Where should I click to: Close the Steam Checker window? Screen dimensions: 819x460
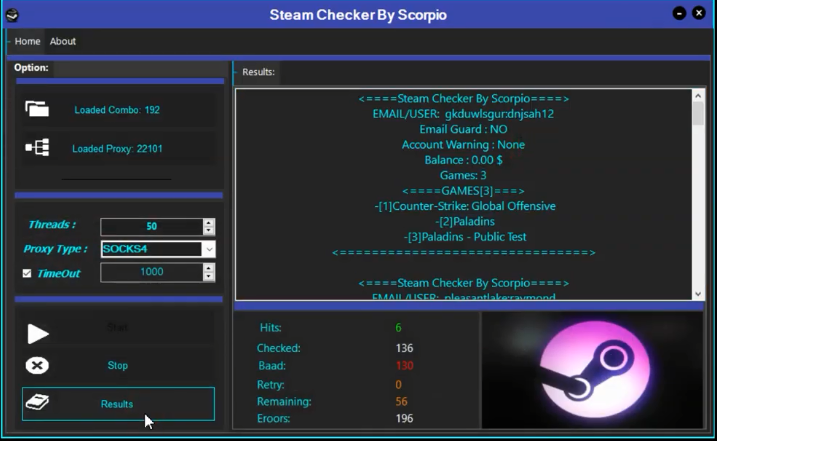(699, 13)
